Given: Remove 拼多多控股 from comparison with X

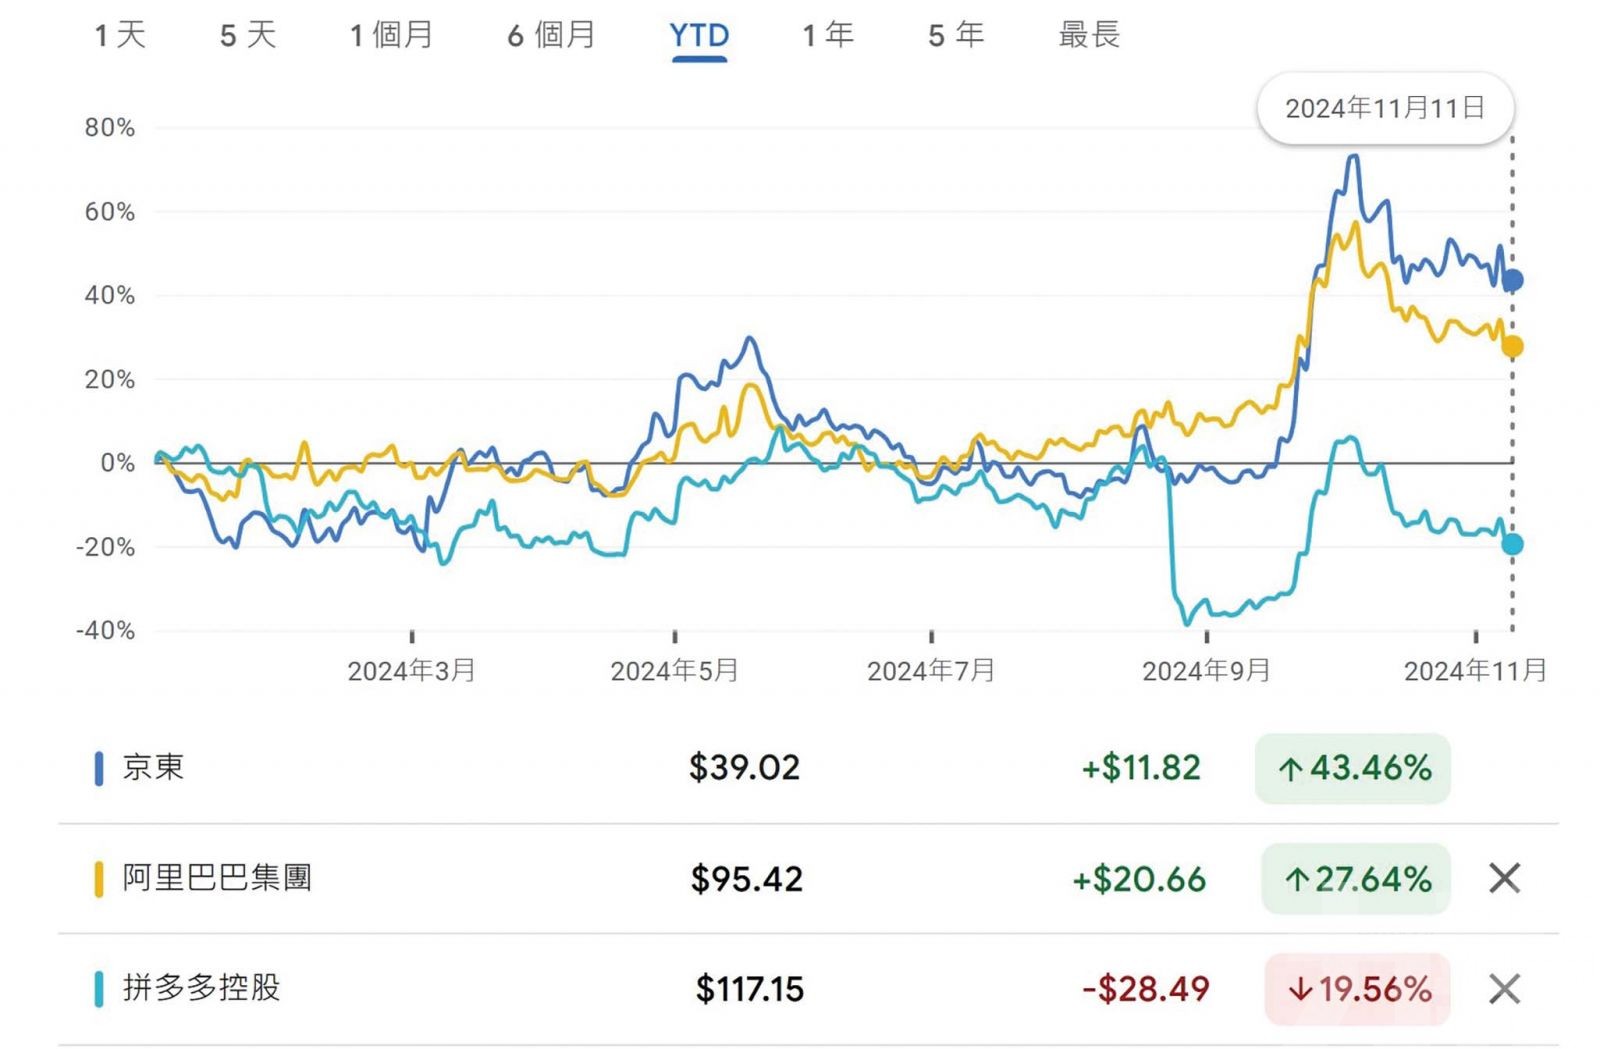Looking at the screenshot, I should [x=1504, y=989].
